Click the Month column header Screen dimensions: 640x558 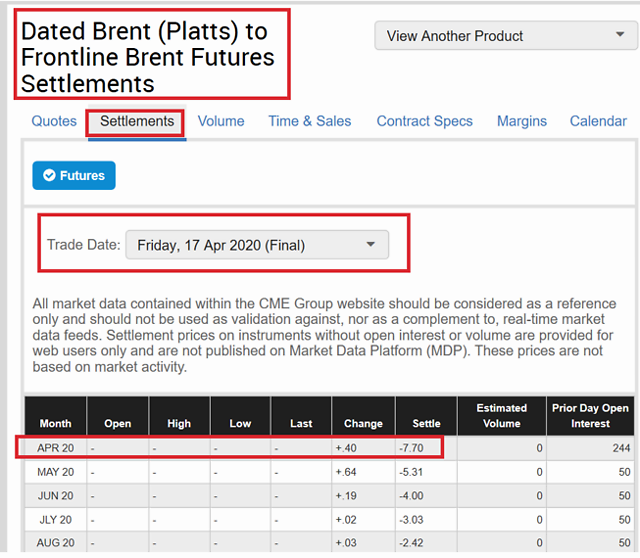56,416
